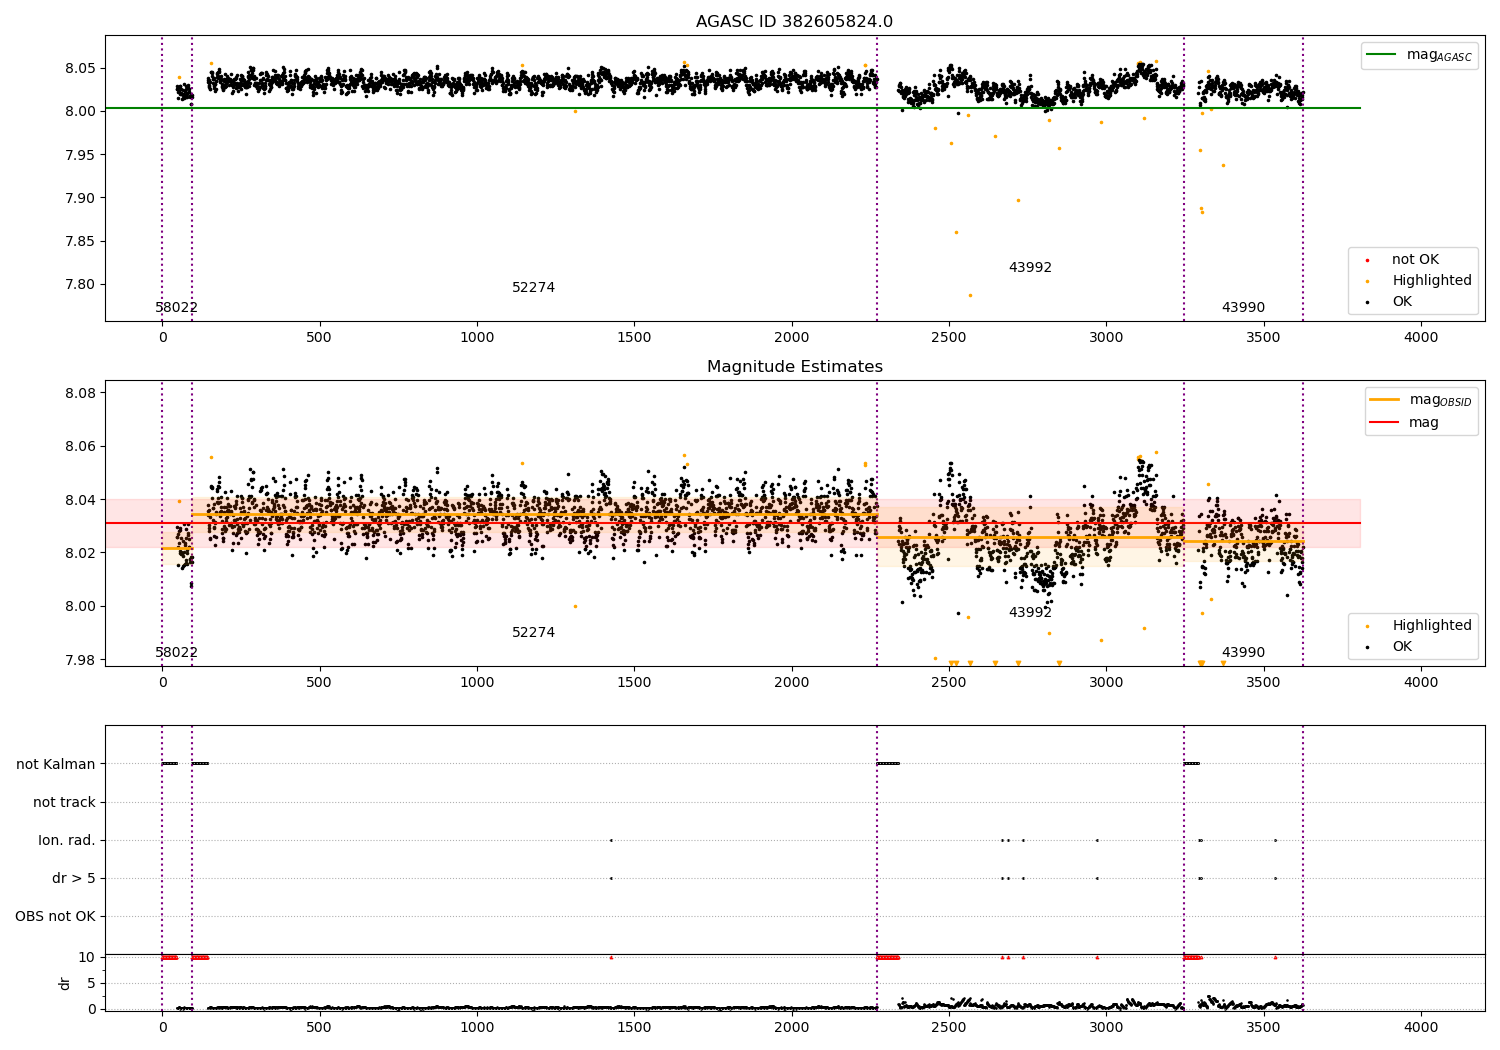The height and width of the screenshot is (1050, 1500).
Task: Click the "7.95" y-axis tick label
Action: pyautogui.click(x=80, y=155)
